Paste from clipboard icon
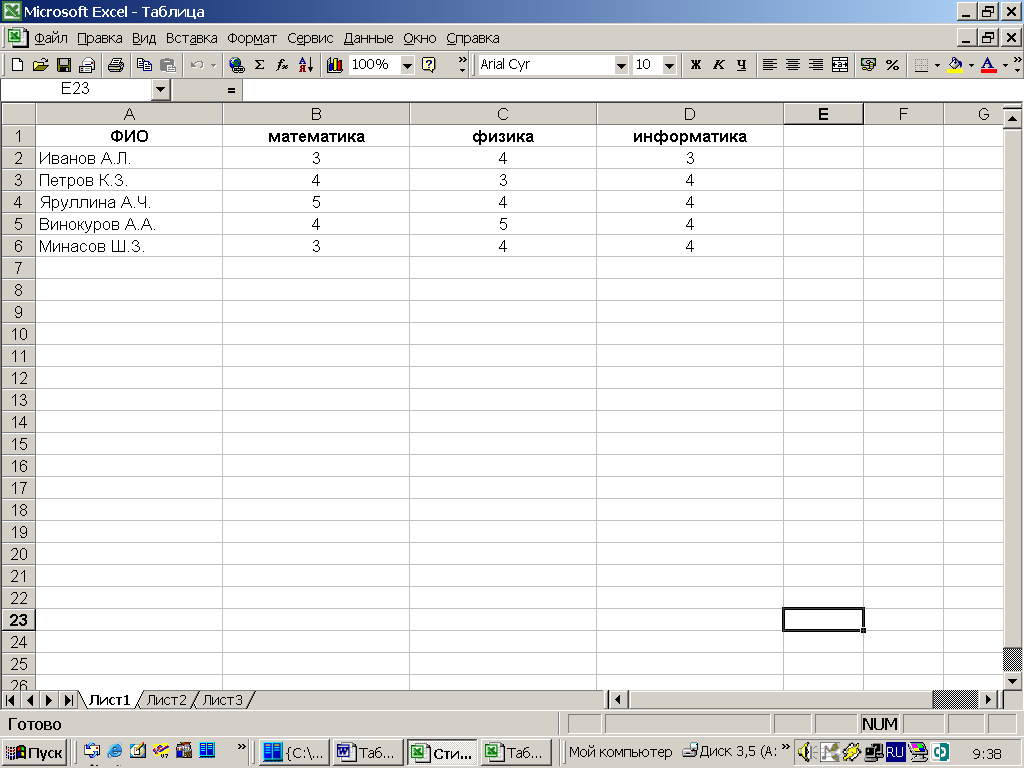The image size is (1024, 768). pos(168,65)
